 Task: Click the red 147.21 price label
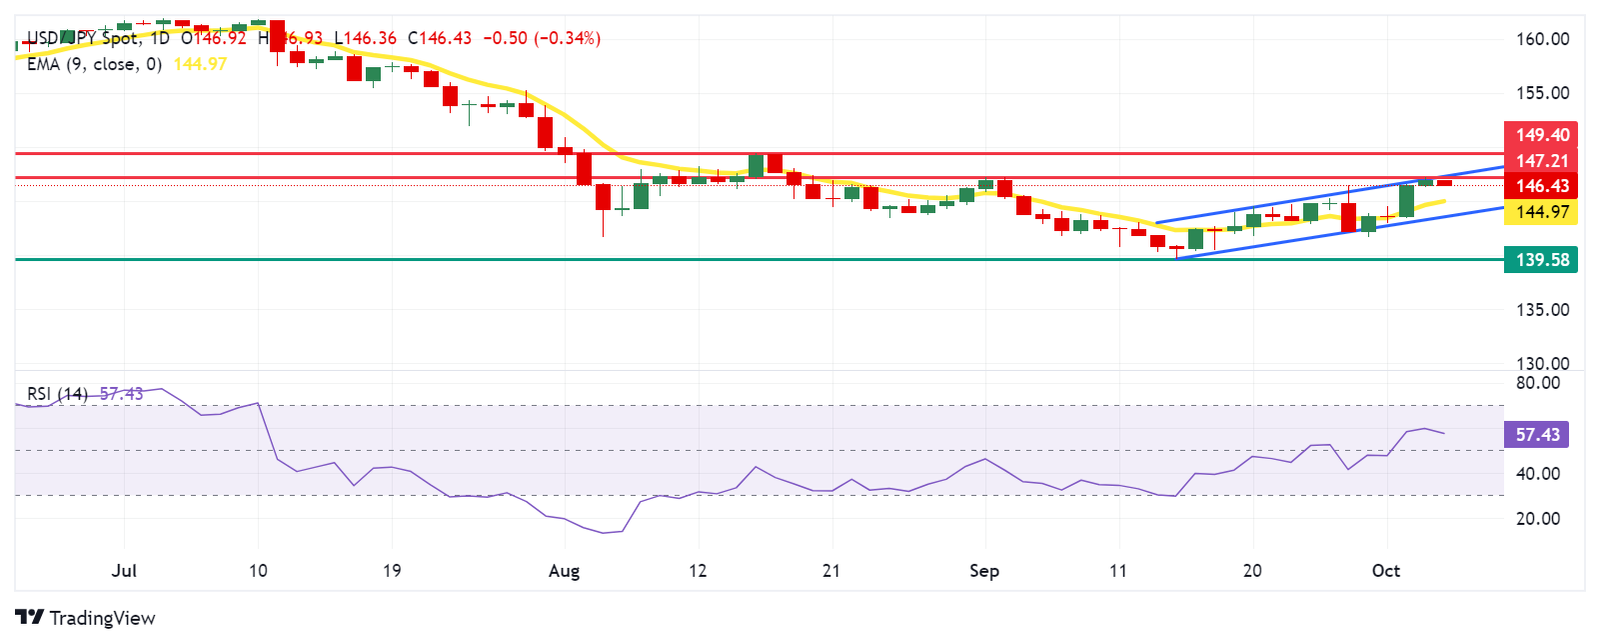click(x=1541, y=161)
